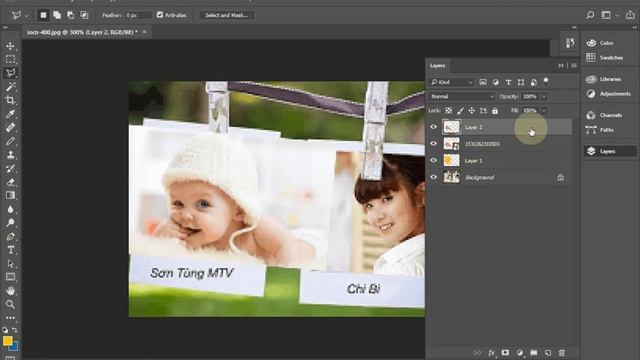Image resolution: width=640 pixels, height=360 pixels.
Task: Select the Clone Stamp tool
Action: [11, 155]
